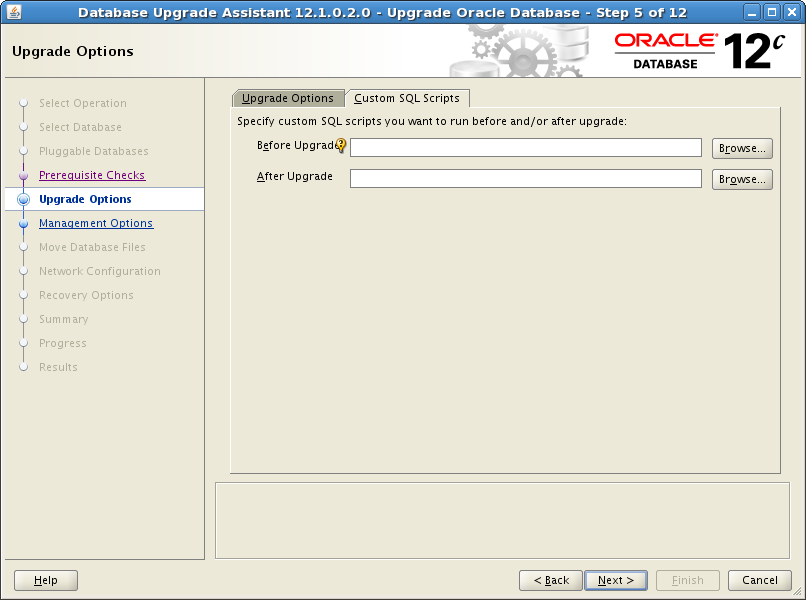Click the Results step label
The height and width of the screenshot is (600, 806).
click(x=58, y=367)
